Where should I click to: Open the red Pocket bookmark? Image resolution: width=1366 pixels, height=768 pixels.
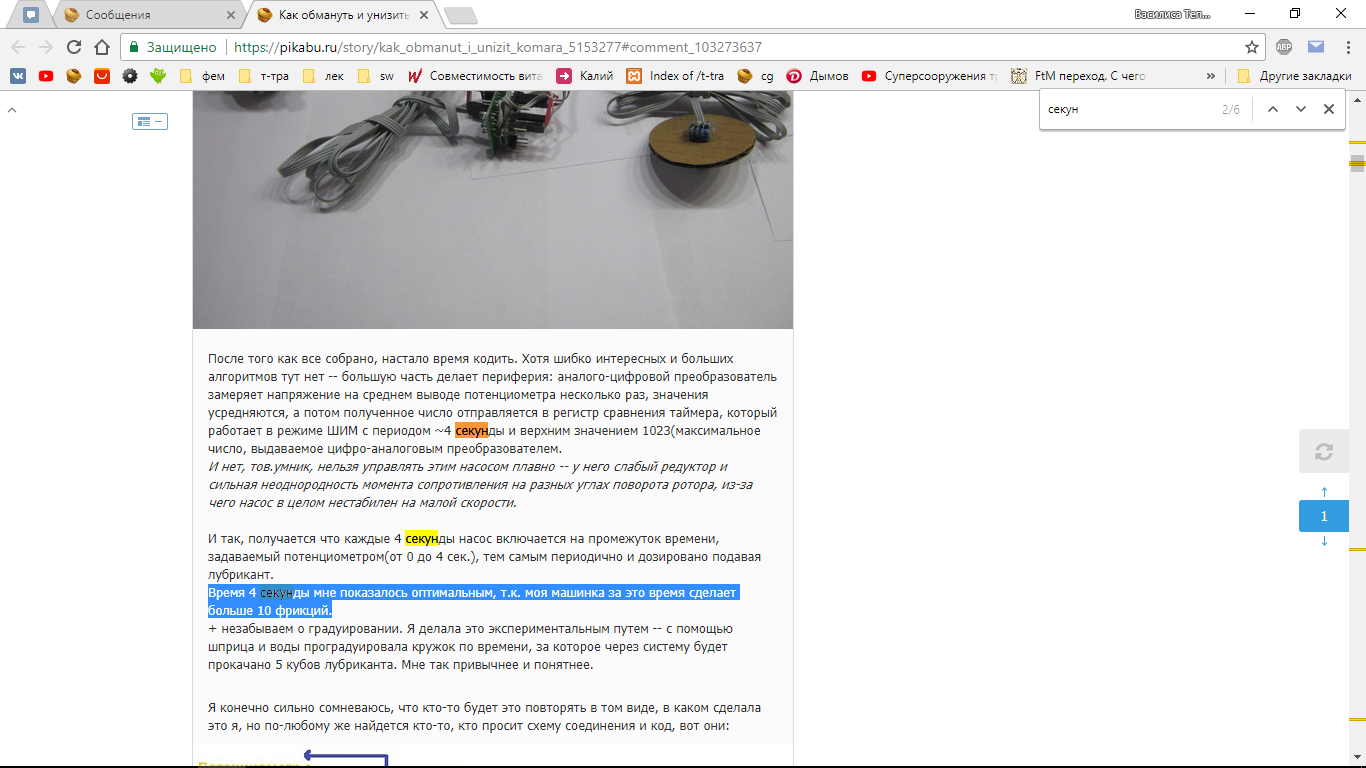point(102,76)
